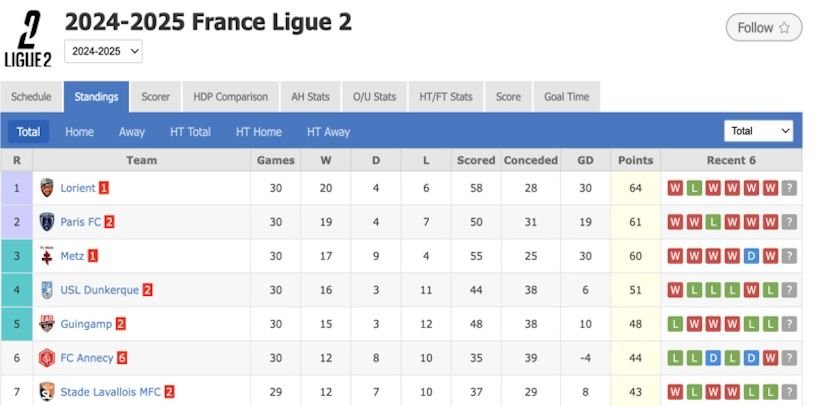Image resolution: width=813 pixels, height=406 pixels.
Task: Click the red card badge beside FC Annecy
Action: [122, 358]
